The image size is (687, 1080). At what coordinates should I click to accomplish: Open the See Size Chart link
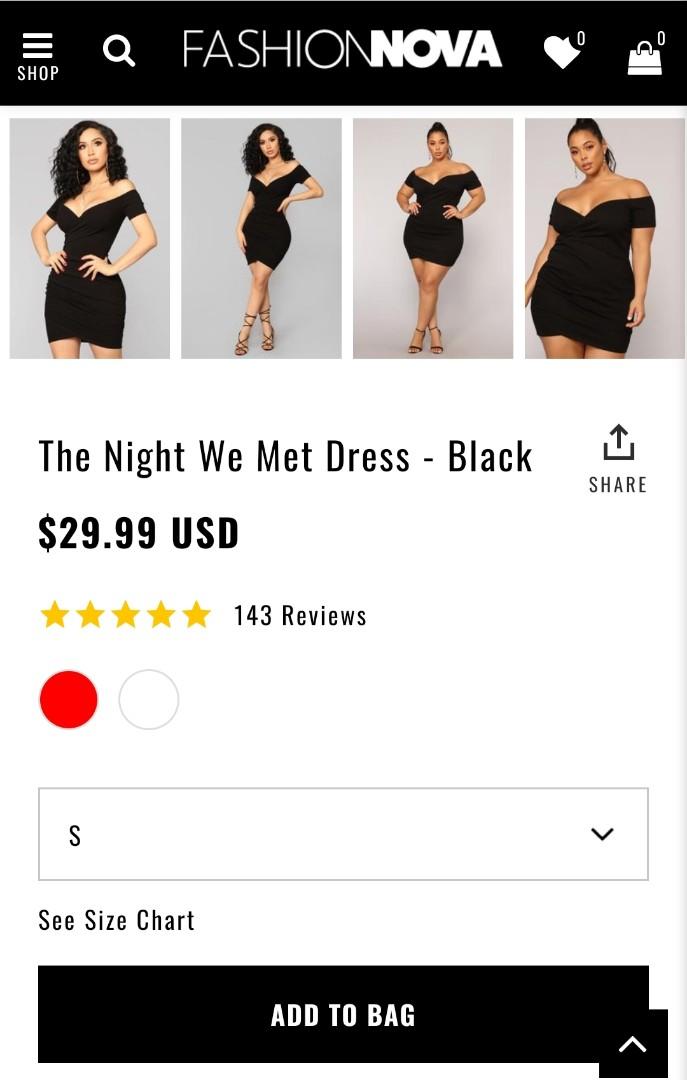(x=116, y=920)
